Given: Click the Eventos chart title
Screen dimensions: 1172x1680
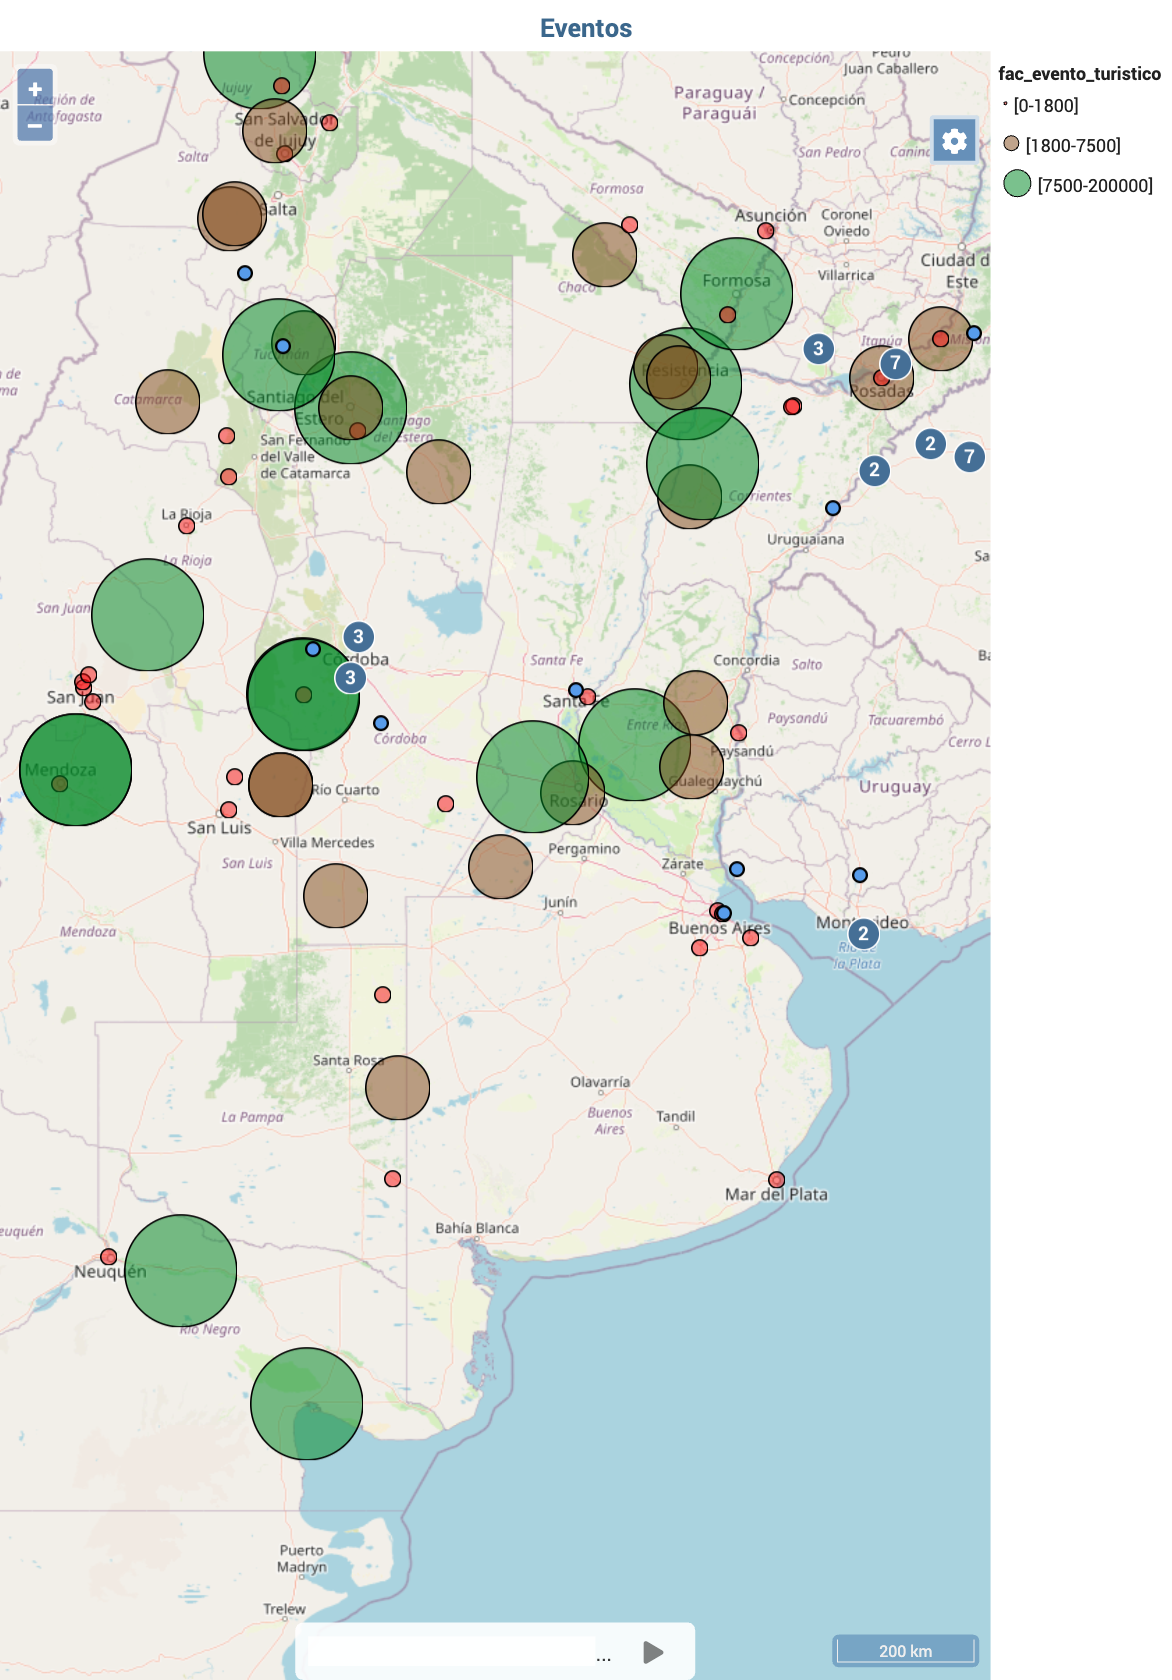Looking at the screenshot, I should (586, 28).
